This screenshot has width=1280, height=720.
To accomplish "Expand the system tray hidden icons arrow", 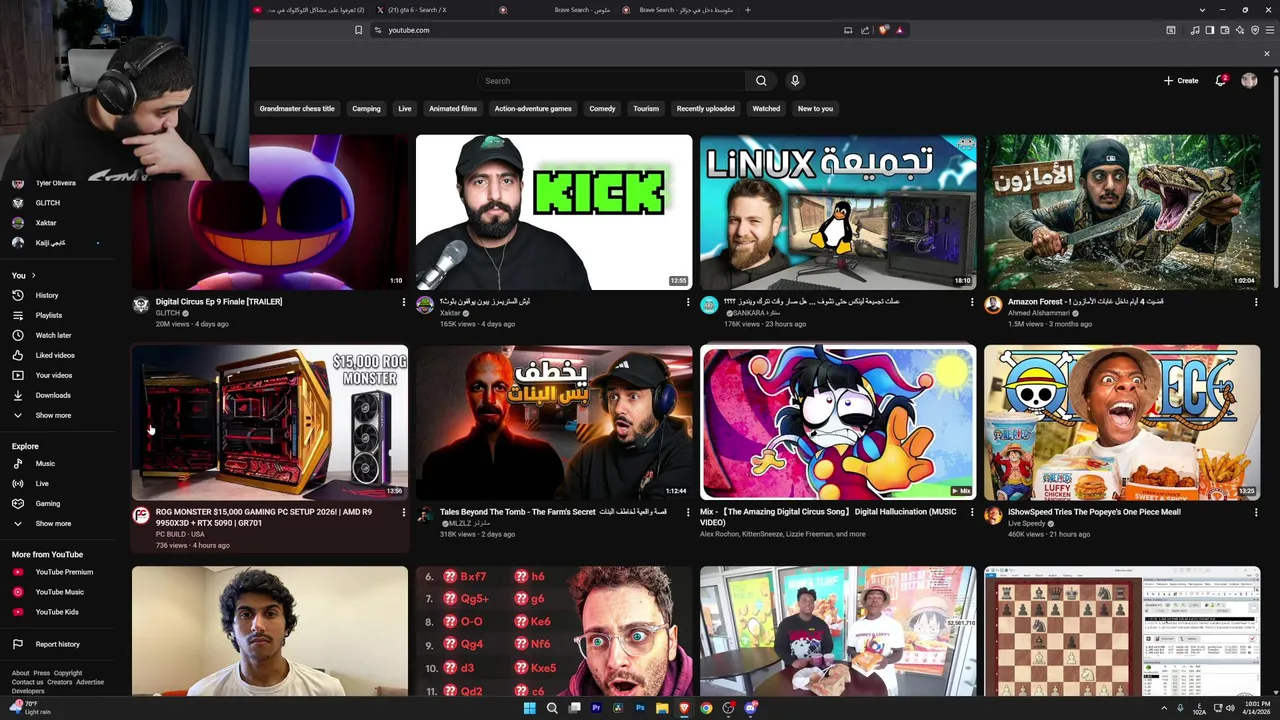I will [x=1165, y=708].
